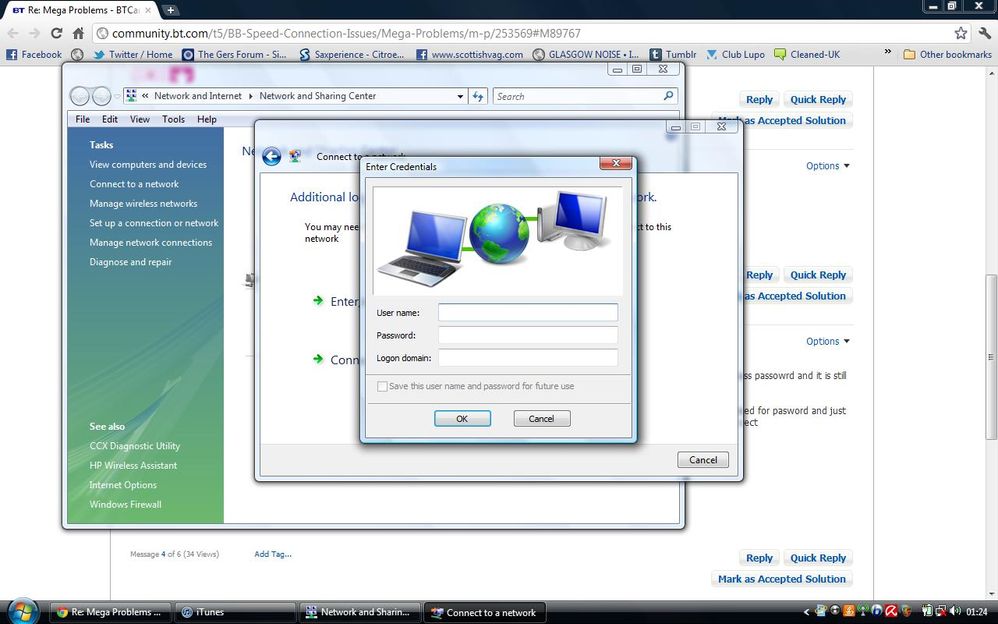Click the search magnifier in the Sharing Center search box
The width and height of the screenshot is (998, 624).
[x=668, y=96]
